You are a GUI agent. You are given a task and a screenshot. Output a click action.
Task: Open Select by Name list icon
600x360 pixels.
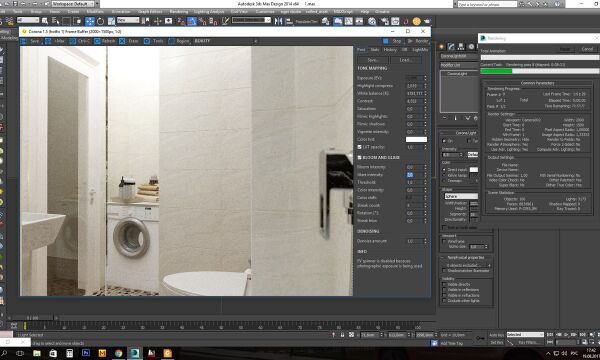(x=55, y=21)
